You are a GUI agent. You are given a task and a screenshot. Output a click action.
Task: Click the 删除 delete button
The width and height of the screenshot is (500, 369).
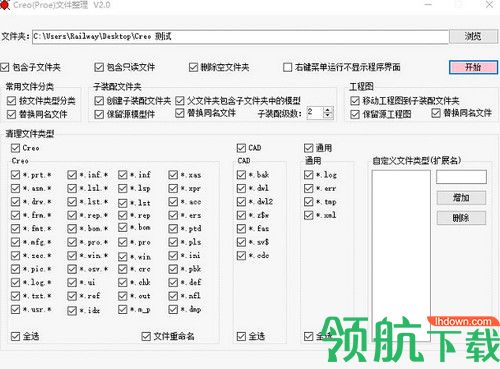coord(461,218)
